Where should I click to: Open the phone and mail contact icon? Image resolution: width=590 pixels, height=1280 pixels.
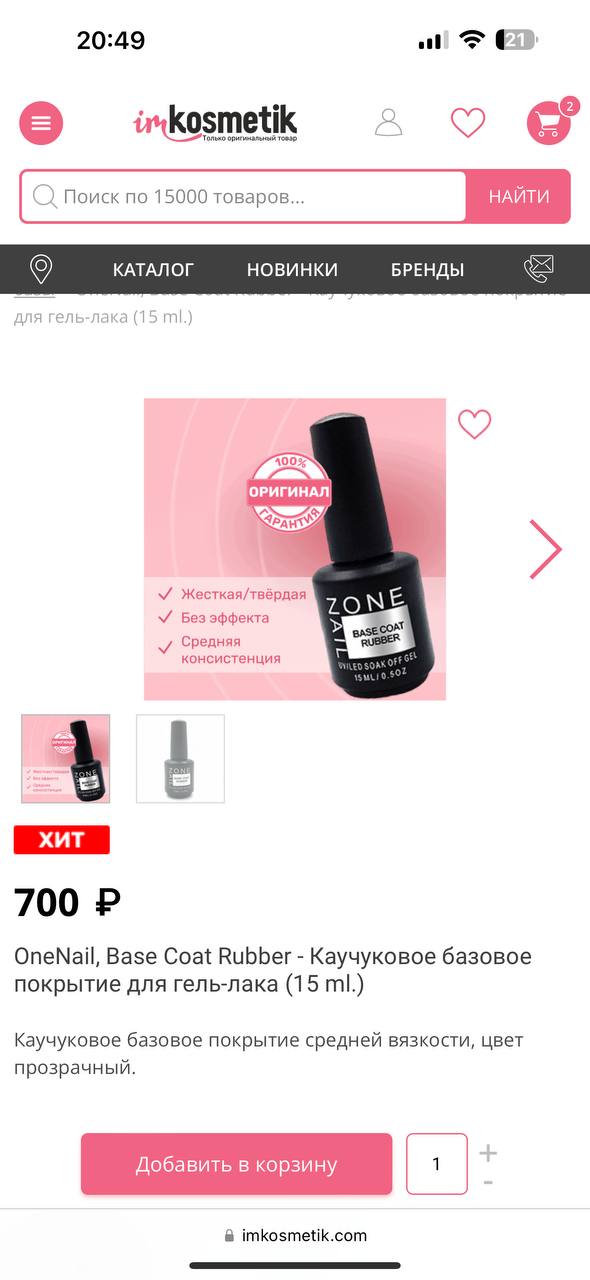tap(539, 268)
